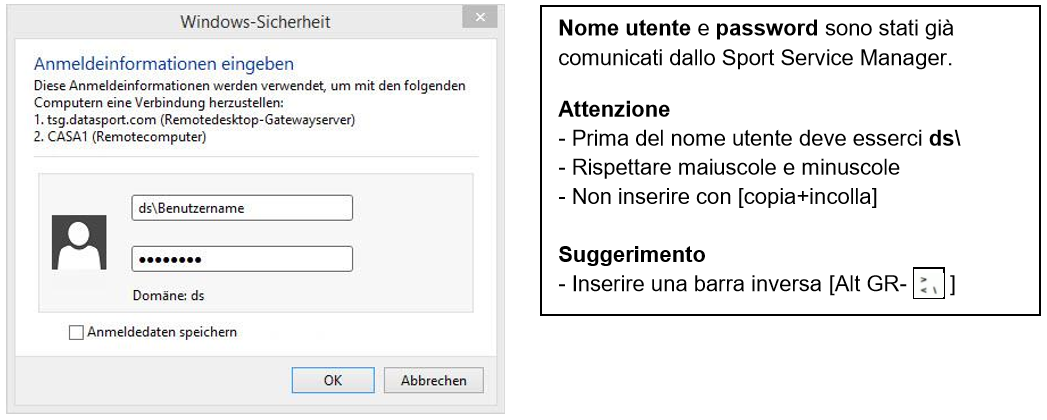The width and height of the screenshot is (1047, 420).
Task: Enable the Anmeldedaten speichern checkbox
Action: point(77,333)
